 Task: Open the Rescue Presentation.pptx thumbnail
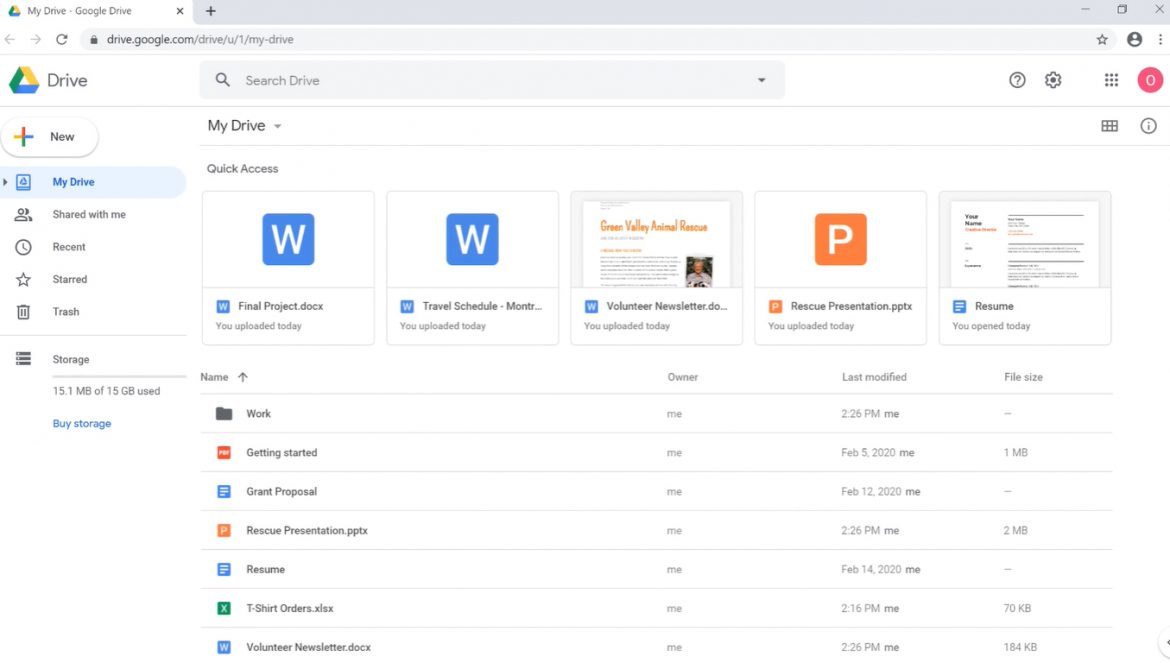840,239
